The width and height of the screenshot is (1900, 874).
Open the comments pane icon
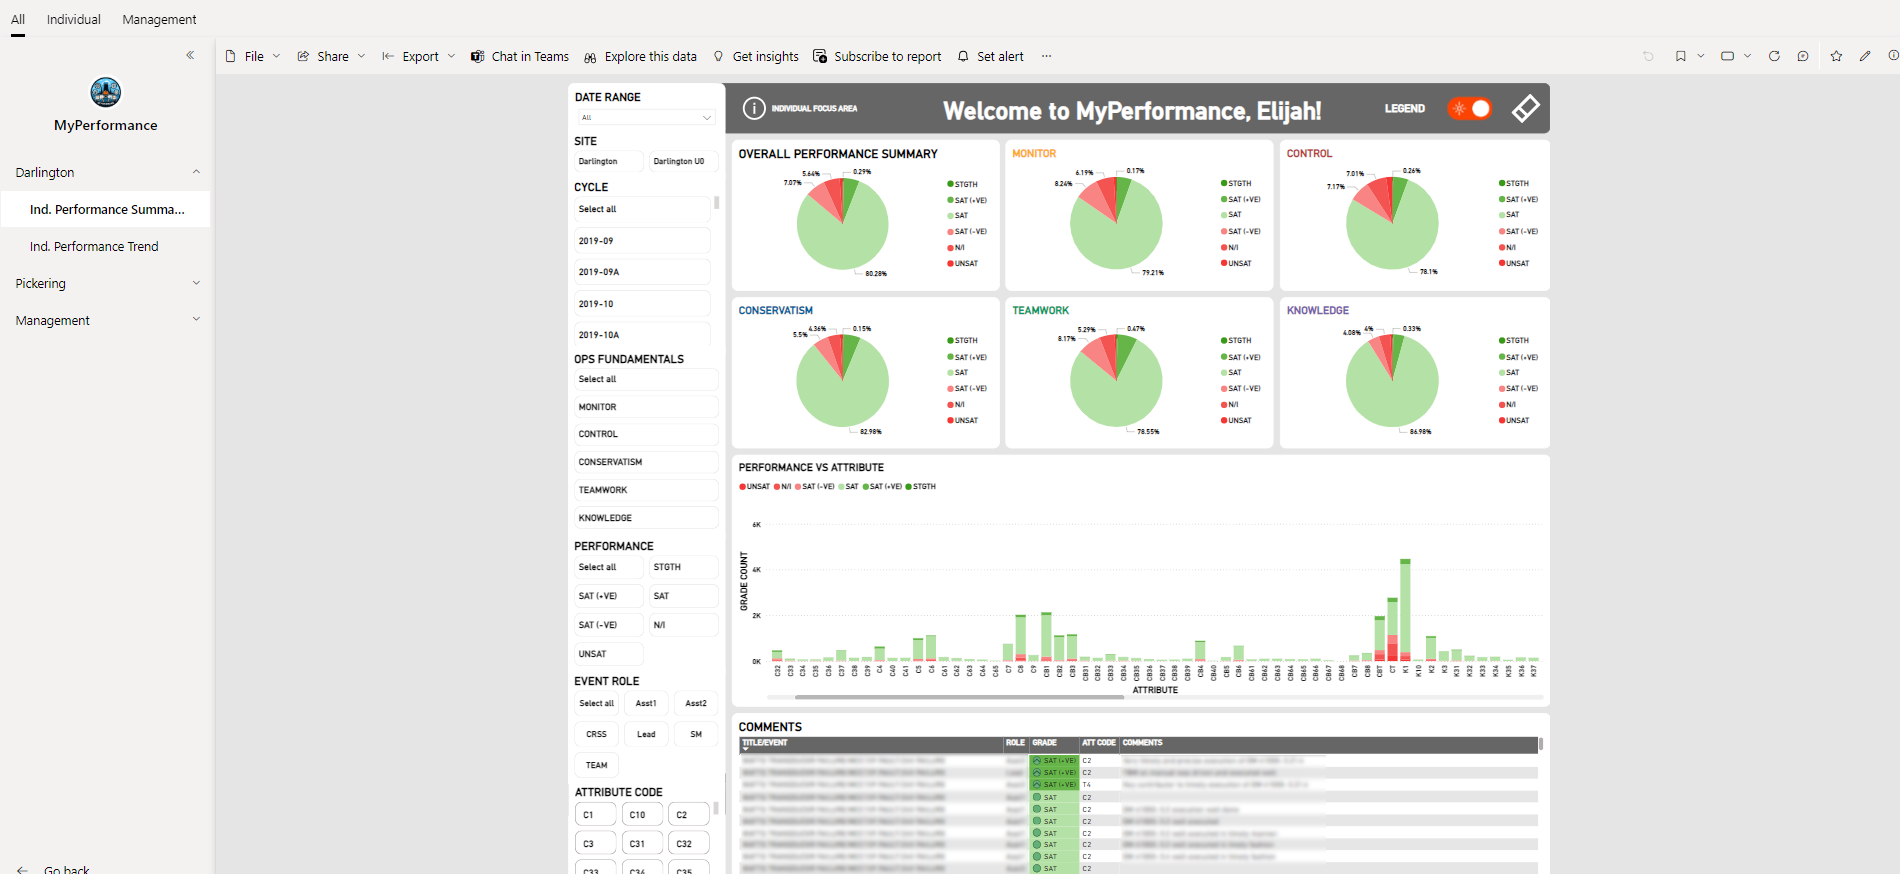point(1803,56)
